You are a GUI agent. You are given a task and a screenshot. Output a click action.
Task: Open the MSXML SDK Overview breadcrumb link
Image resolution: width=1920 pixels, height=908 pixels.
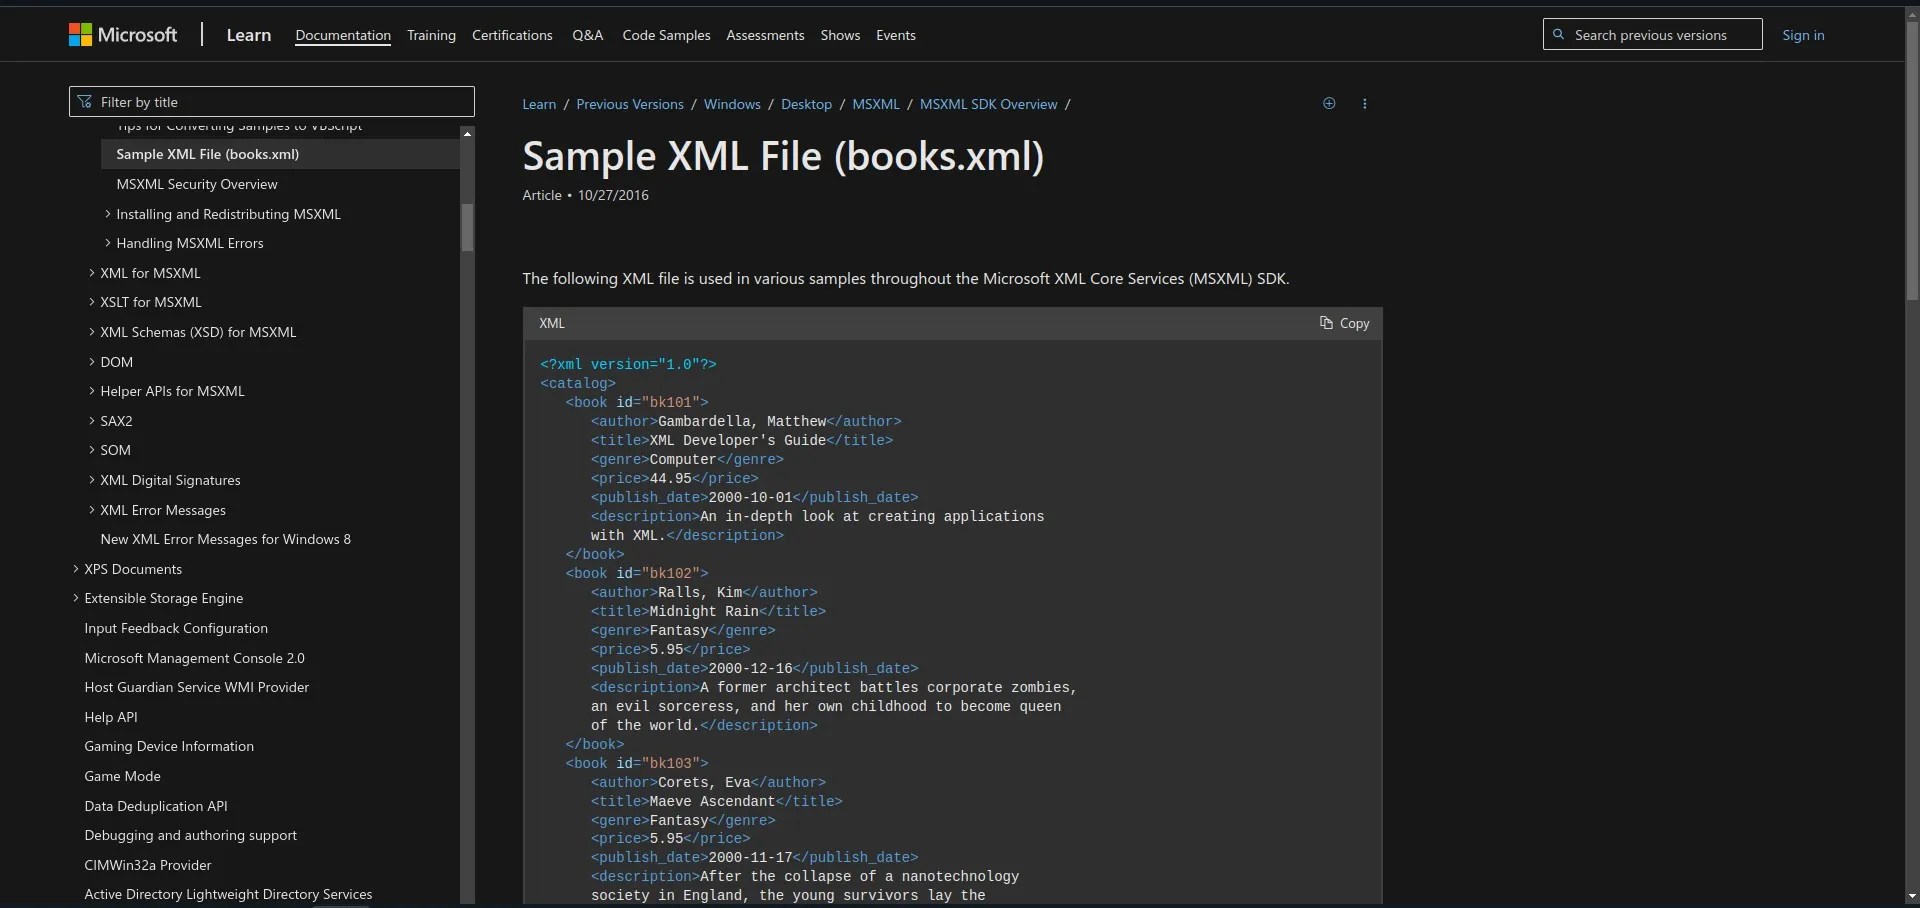tap(988, 103)
